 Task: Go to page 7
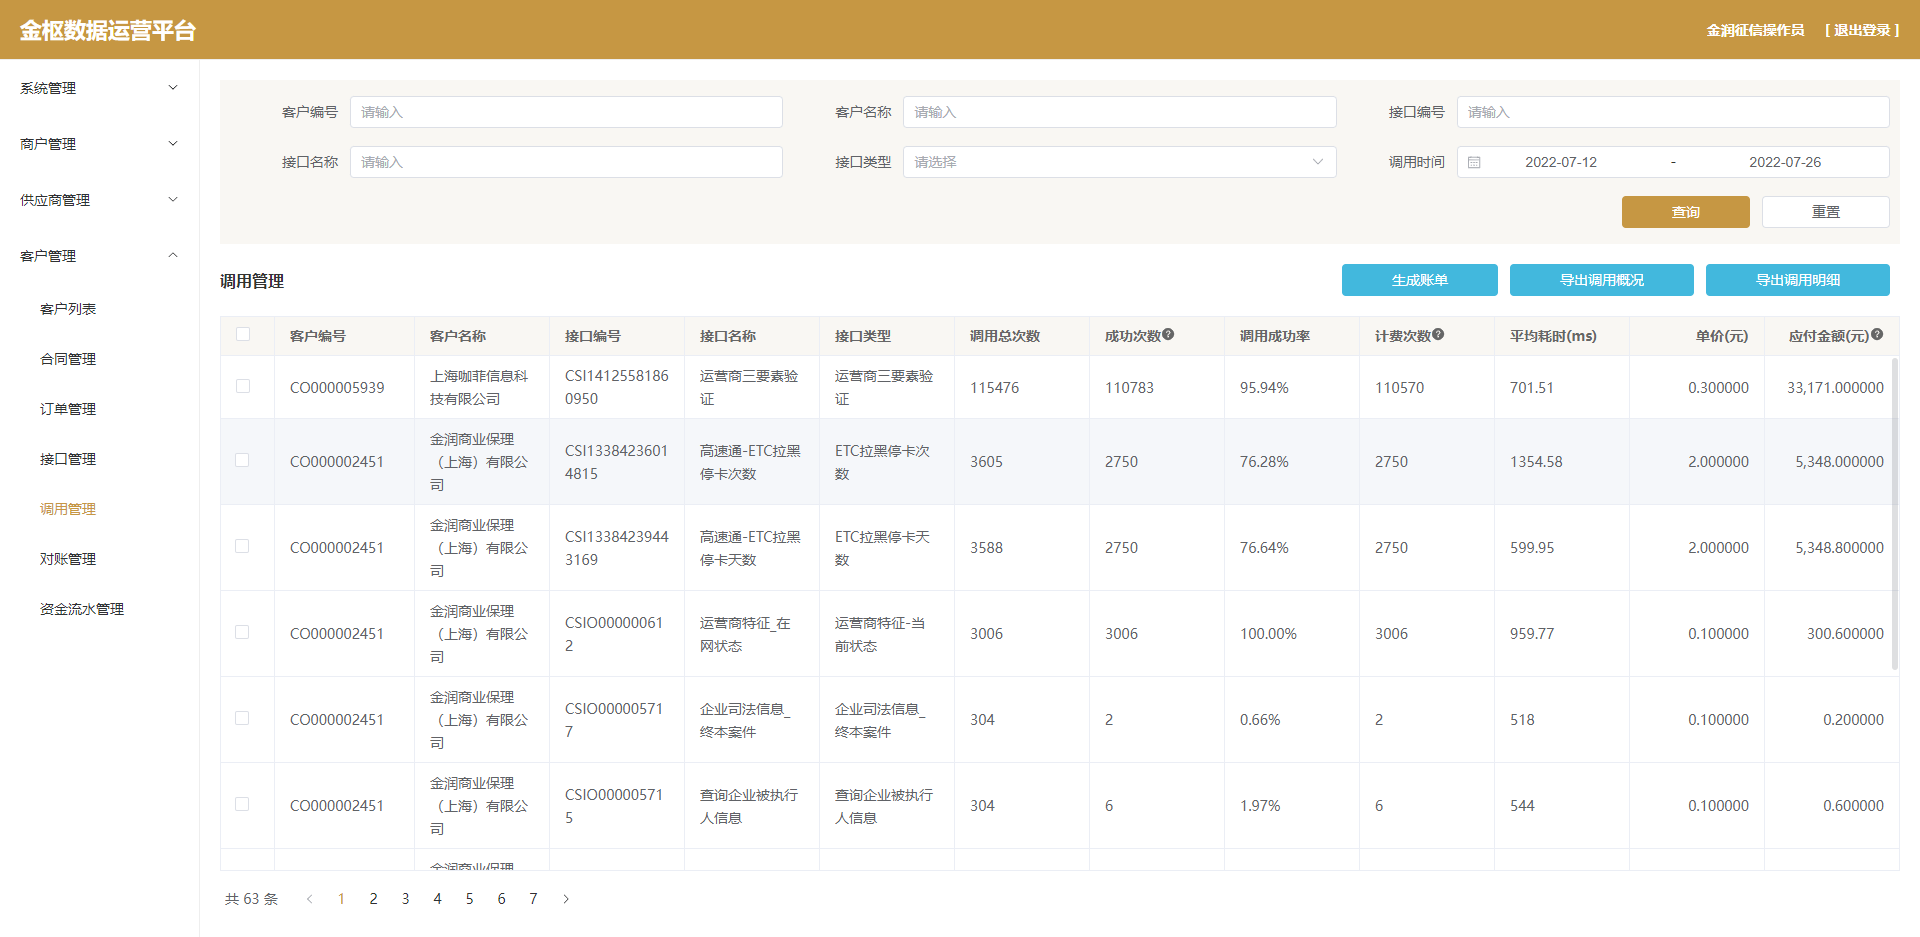pos(533,899)
